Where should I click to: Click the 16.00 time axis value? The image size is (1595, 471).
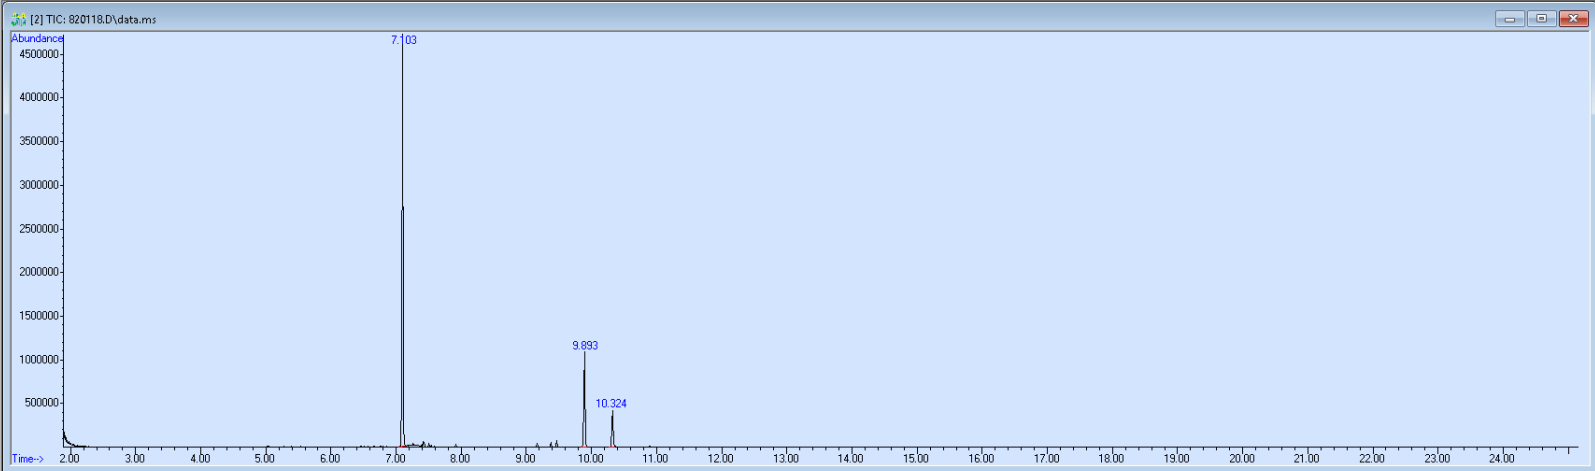(x=981, y=459)
